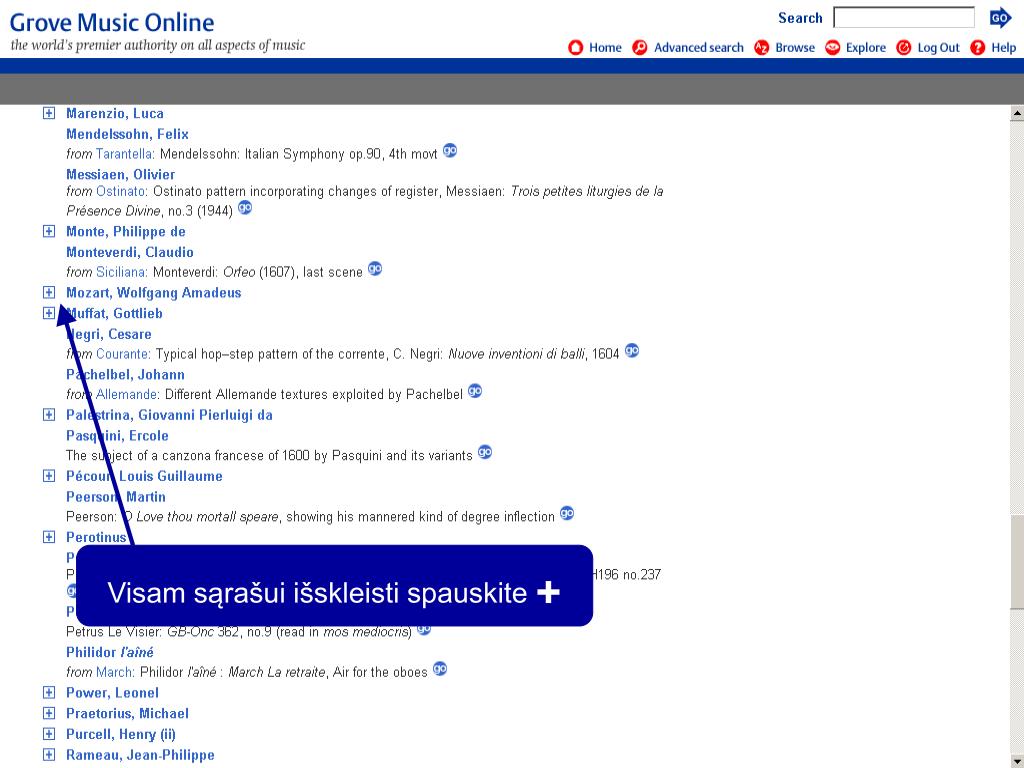The height and width of the screenshot is (768, 1024).
Task: Open the Mendelssohn, Felix link
Action: coord(127,134)
